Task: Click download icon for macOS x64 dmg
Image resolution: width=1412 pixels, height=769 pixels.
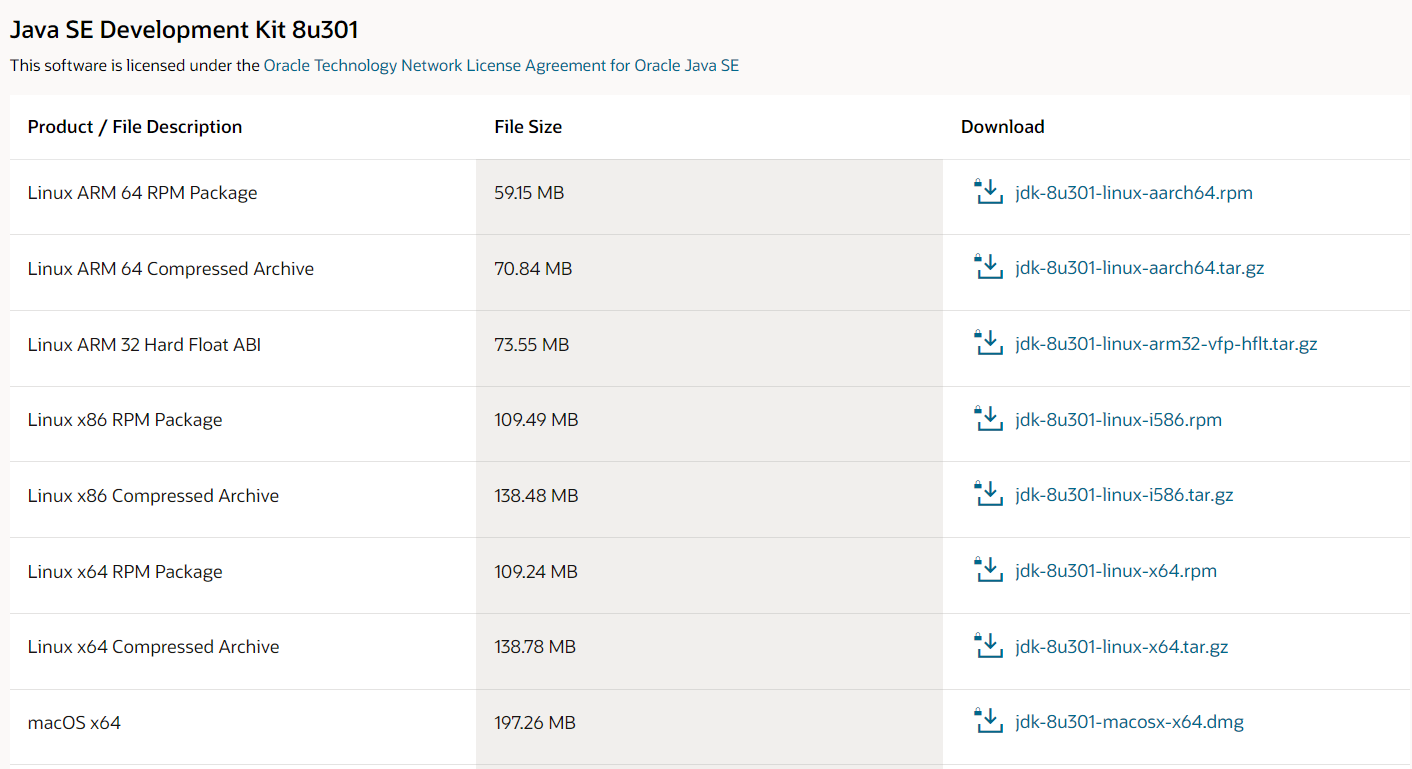Action: (988, 722)
